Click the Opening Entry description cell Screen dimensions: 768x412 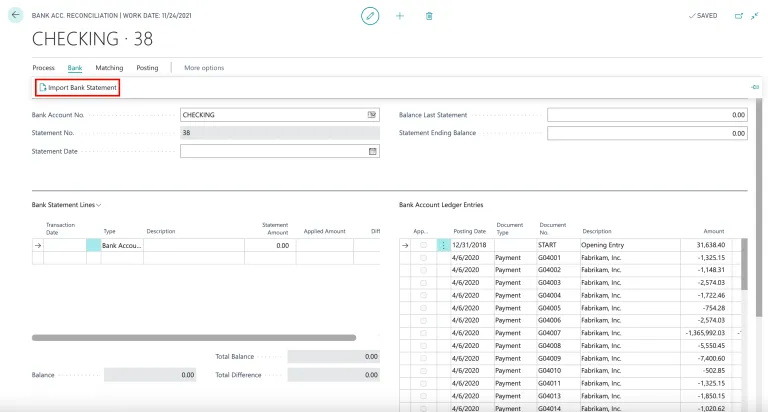630,245
